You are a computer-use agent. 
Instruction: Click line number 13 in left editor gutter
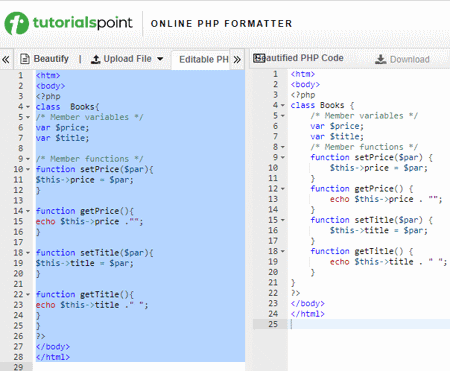[18, 201]
